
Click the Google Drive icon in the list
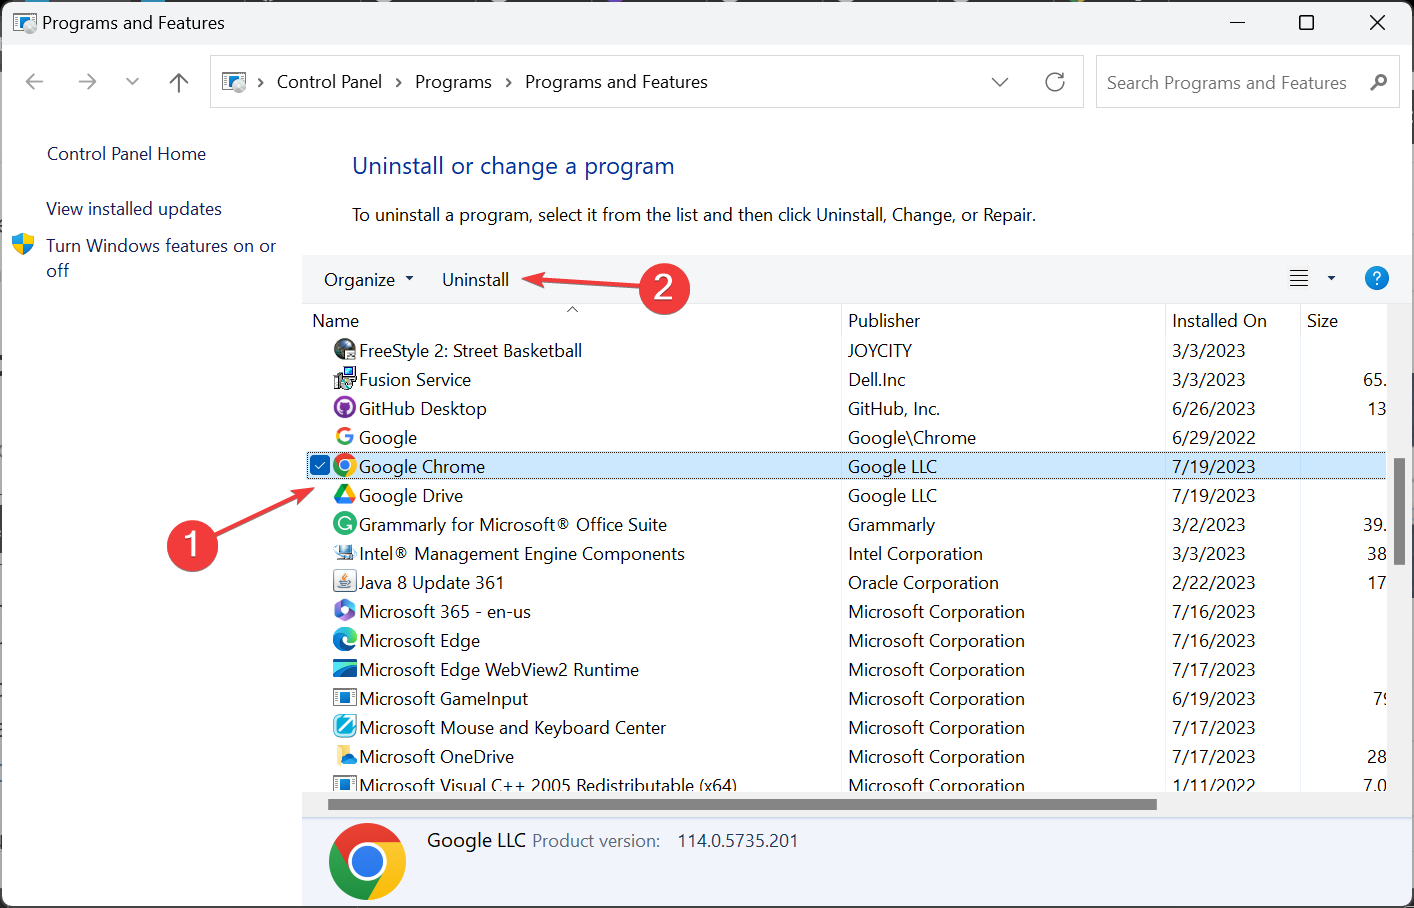click(344, 494)
